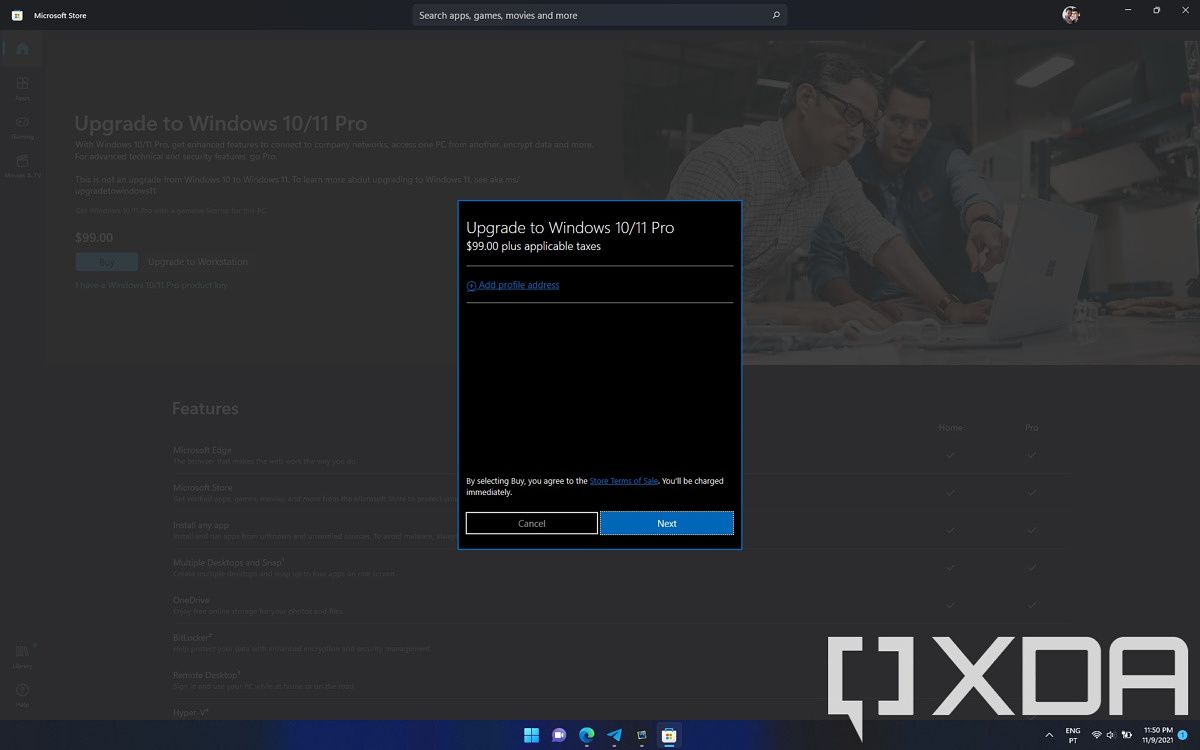This screenshot has height=750, width=1200.
Task: Cancel the Windows Pro purchase dialog
Action: [x=531, y=523]
